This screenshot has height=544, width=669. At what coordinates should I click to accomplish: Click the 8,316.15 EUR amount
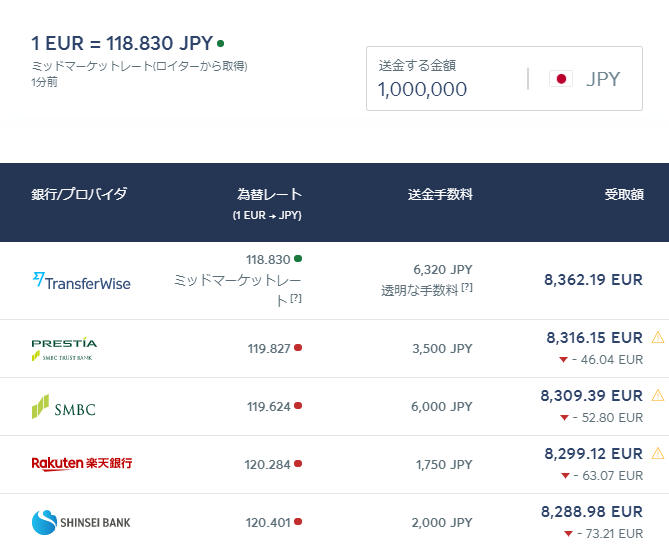pyautogui.click(x=595, y=338)
